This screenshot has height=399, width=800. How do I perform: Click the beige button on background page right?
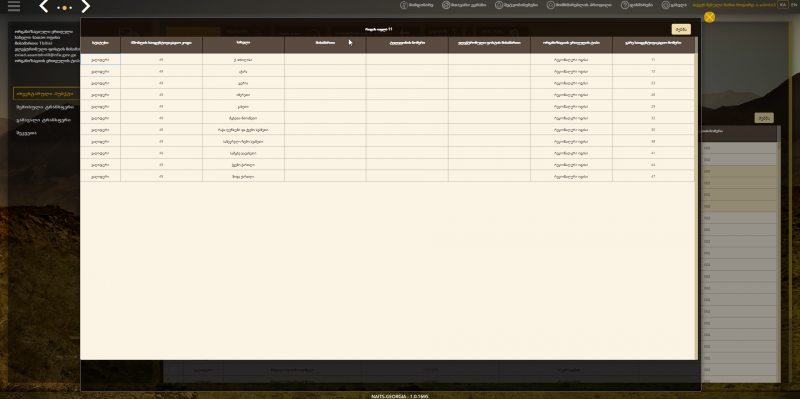click(764, 118)
